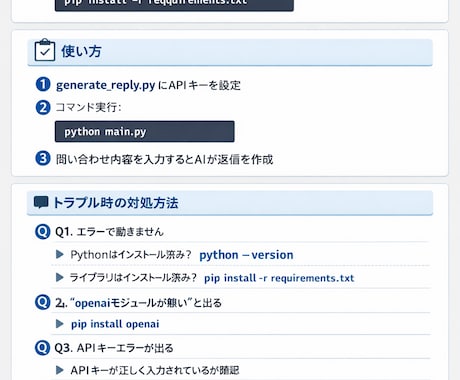Click the triangle before ライブラリはインストール済み？
Image resolution: width=460 pixels, height=380 pixels.
click(x=60, y=277)
